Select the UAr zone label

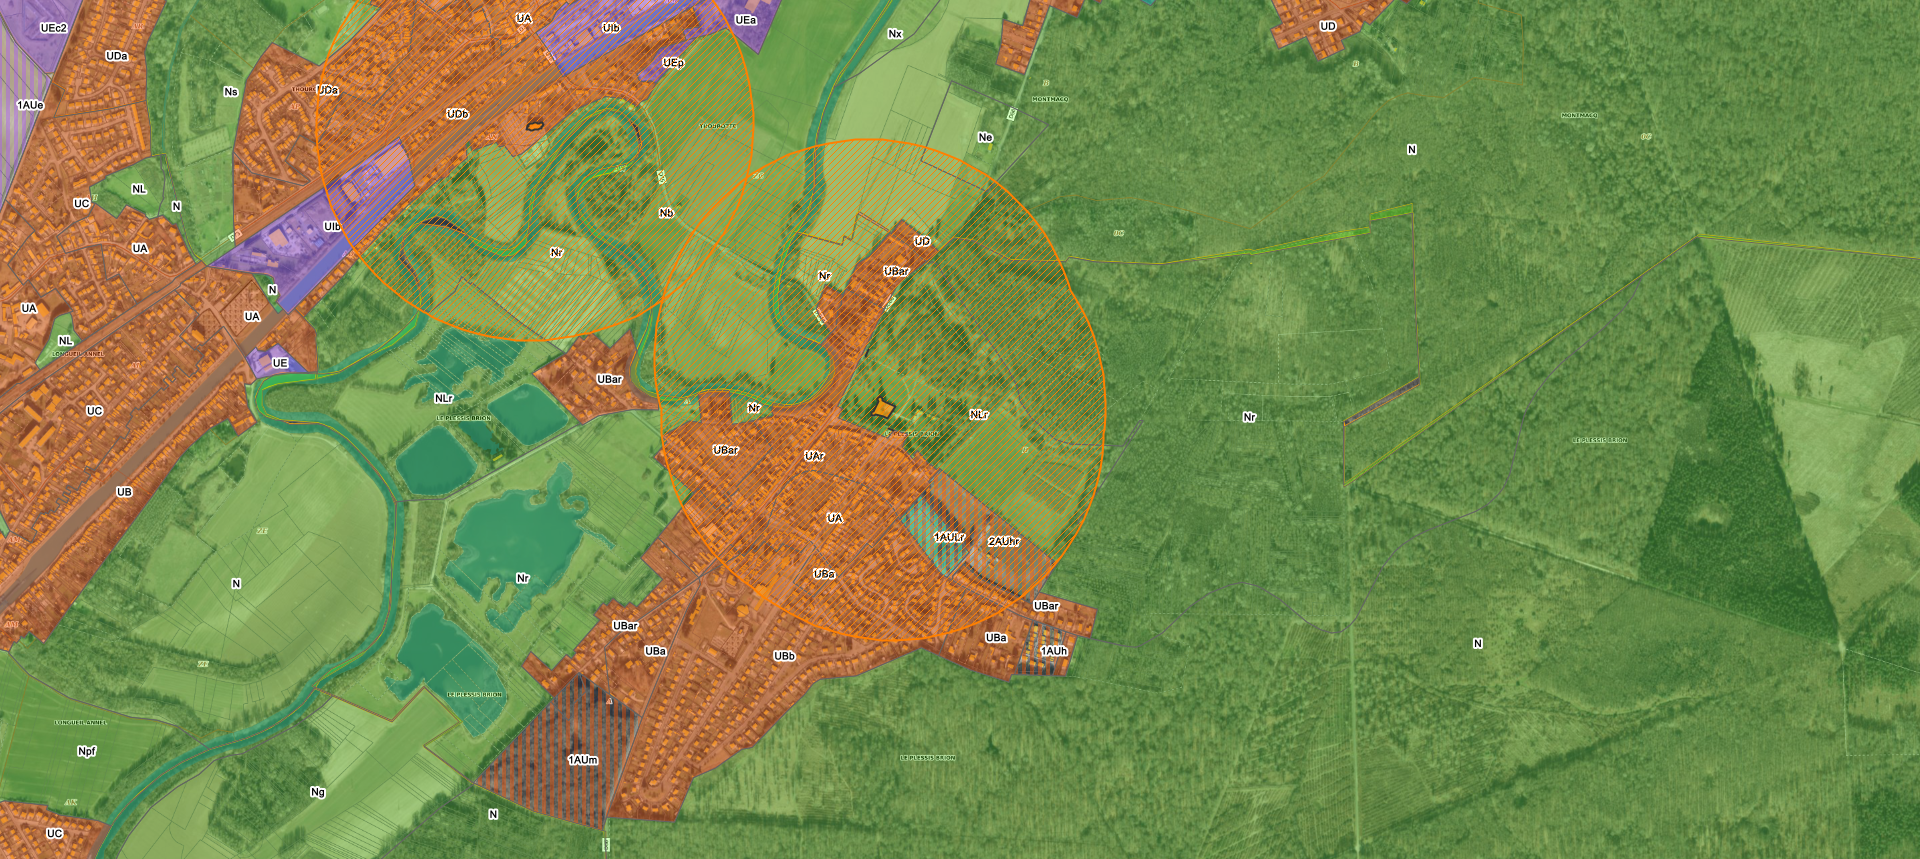pyautogui.click(x=814, y=456)
